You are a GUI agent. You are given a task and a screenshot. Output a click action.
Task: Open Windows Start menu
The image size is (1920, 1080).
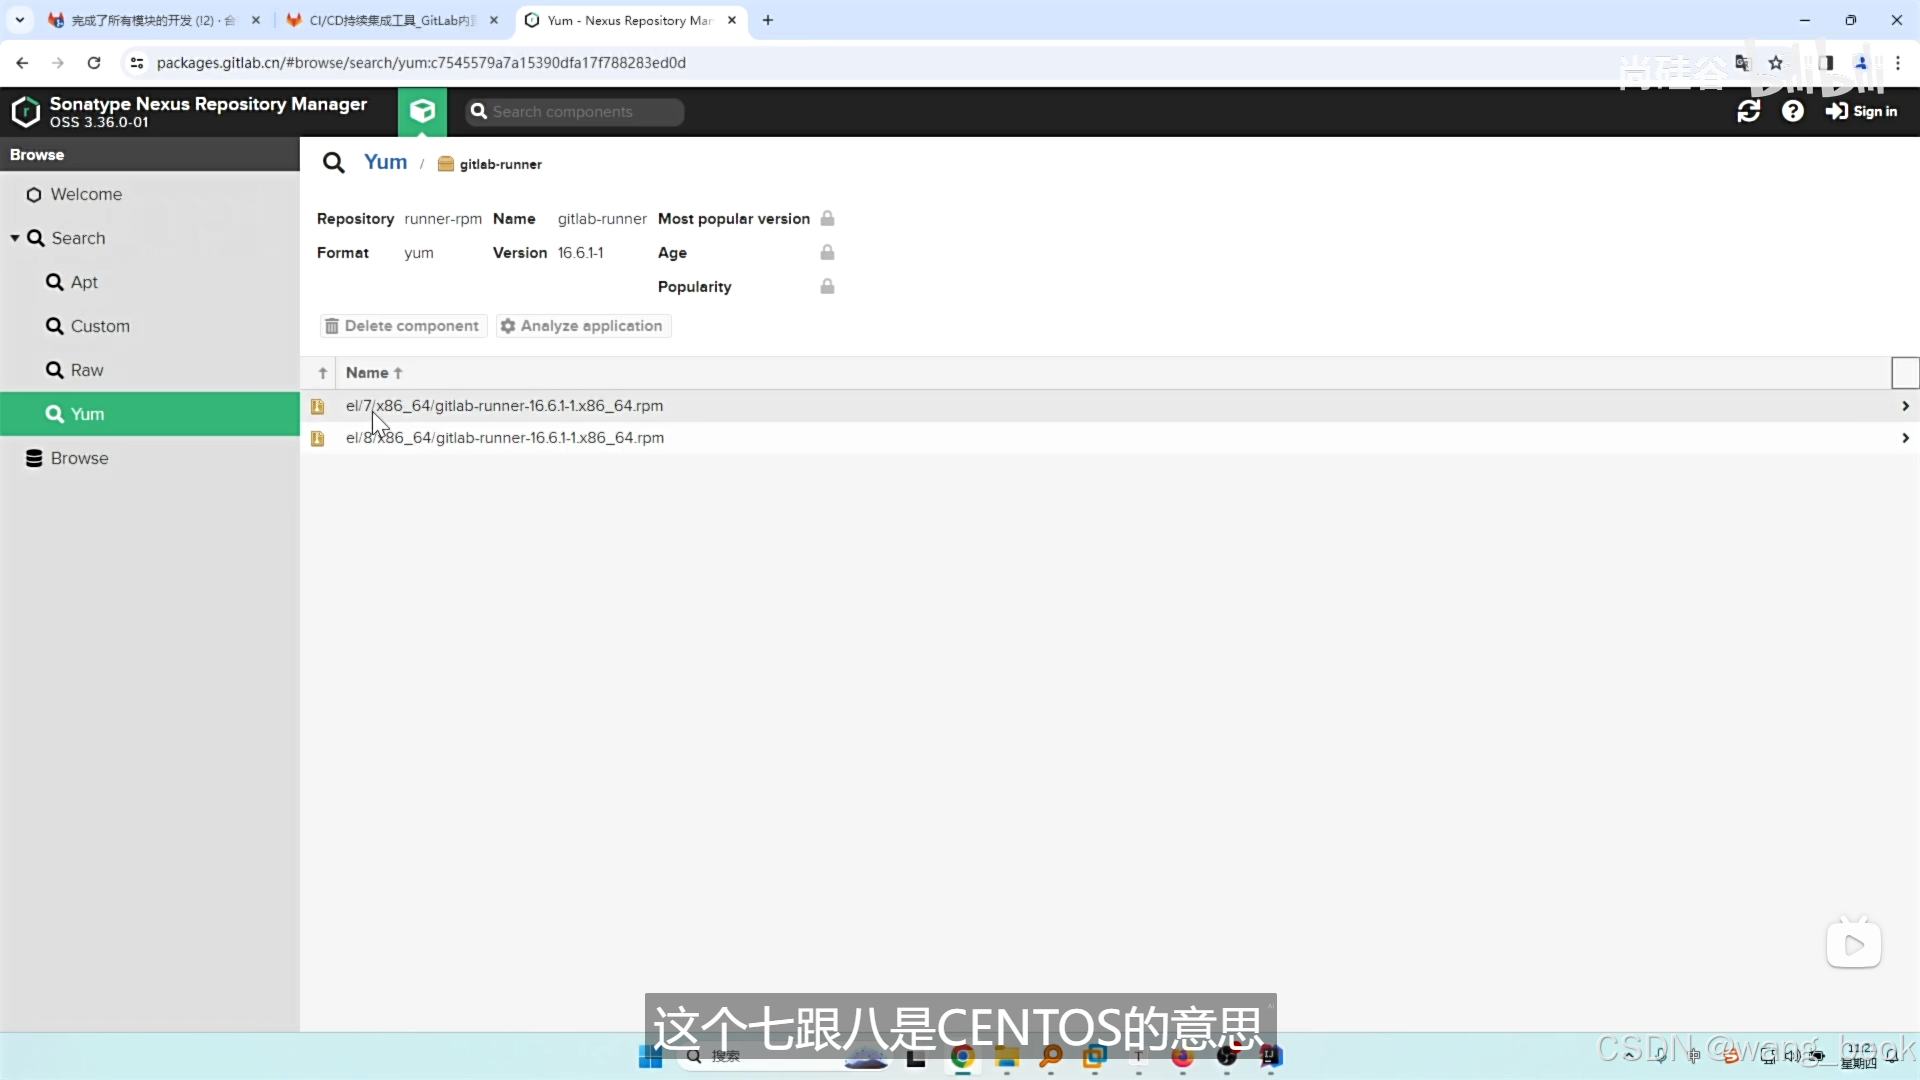coord(651,1057)
